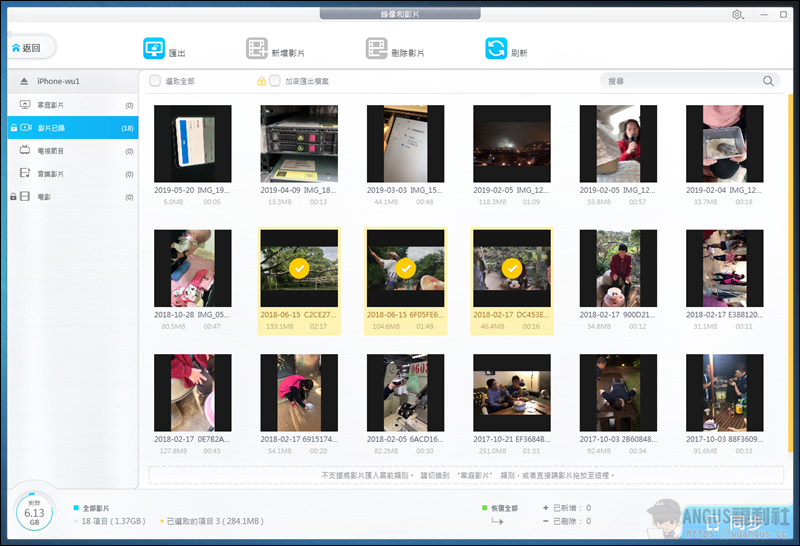The image size is (800, 546).
Task: Click the 刷新 refresh icon
Action: pos(496,49)
